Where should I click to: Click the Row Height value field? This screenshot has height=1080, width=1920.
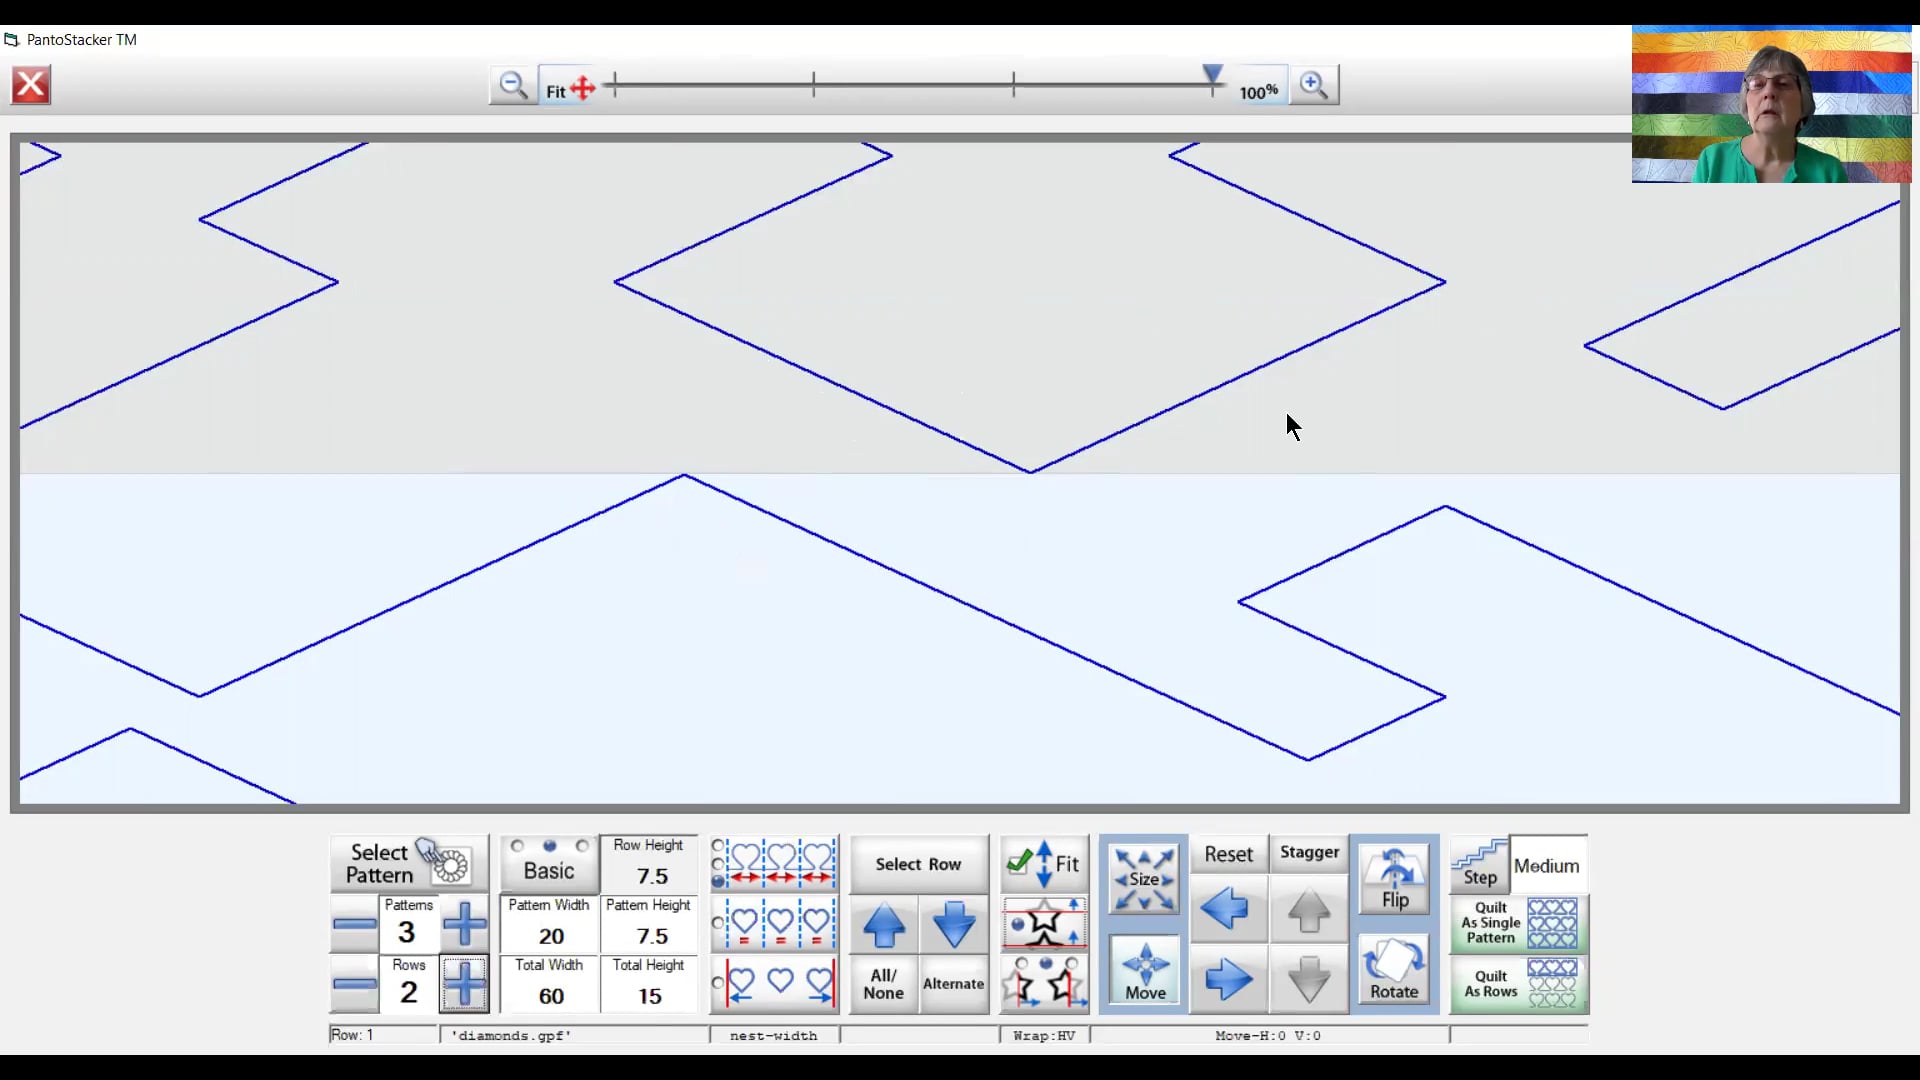pyautogui.click(x=651, y=876)
